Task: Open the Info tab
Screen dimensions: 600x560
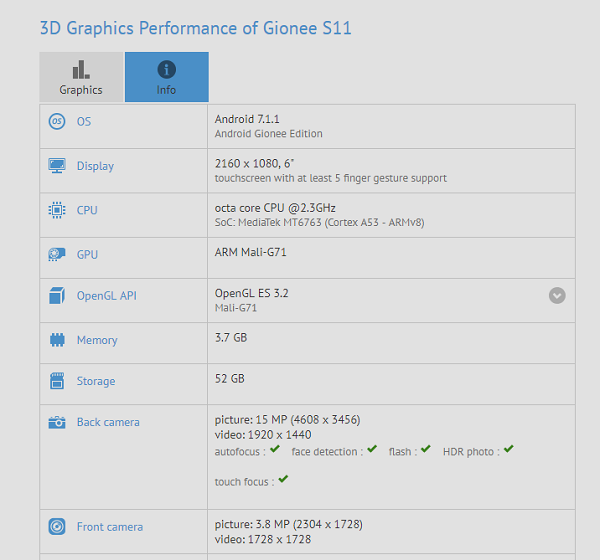Action: 167,77
